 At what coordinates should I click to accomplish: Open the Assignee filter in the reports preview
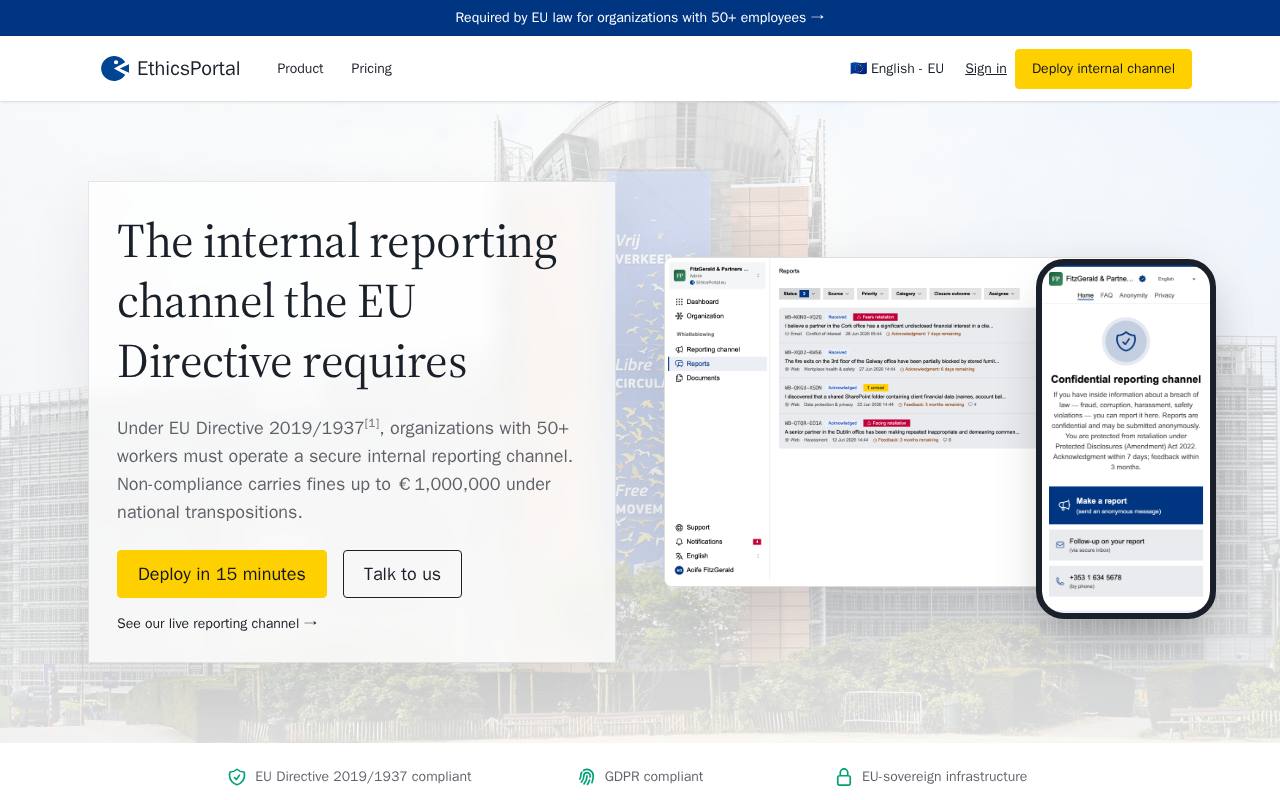click(1002, 294)
